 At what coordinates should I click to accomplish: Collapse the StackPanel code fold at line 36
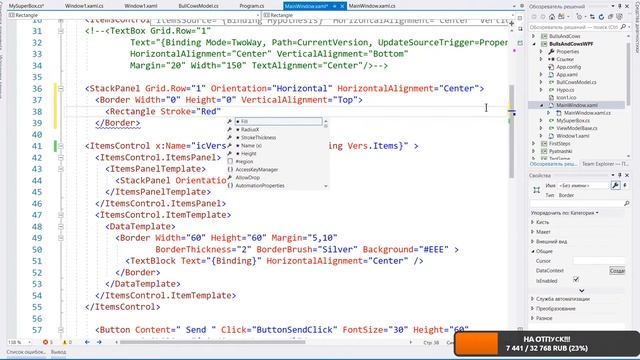coord(61,89)
